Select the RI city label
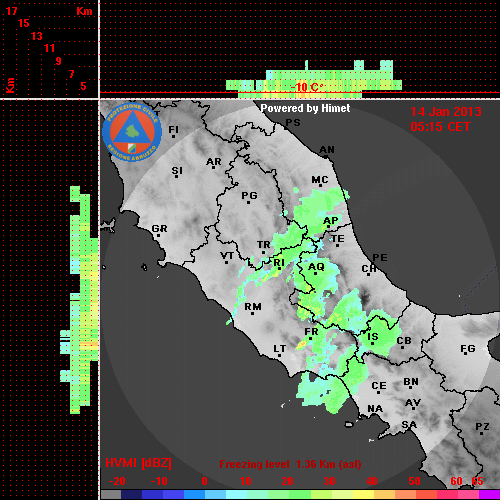Image resolution: width=500 pixels, height=500 pixels. coord(279,263)
